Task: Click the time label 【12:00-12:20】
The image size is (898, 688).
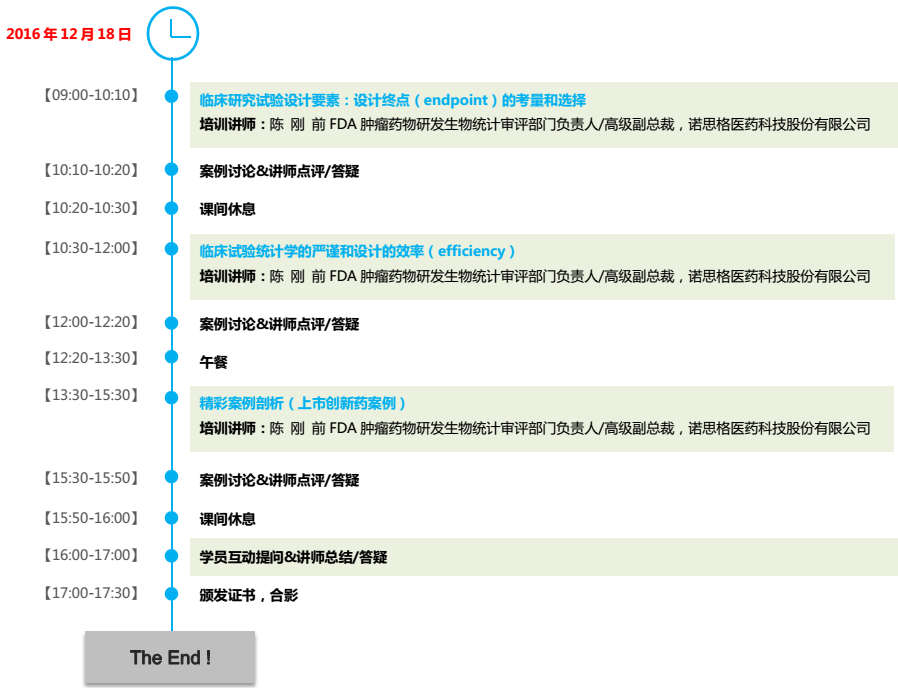Action: click(x=92, y=322)
